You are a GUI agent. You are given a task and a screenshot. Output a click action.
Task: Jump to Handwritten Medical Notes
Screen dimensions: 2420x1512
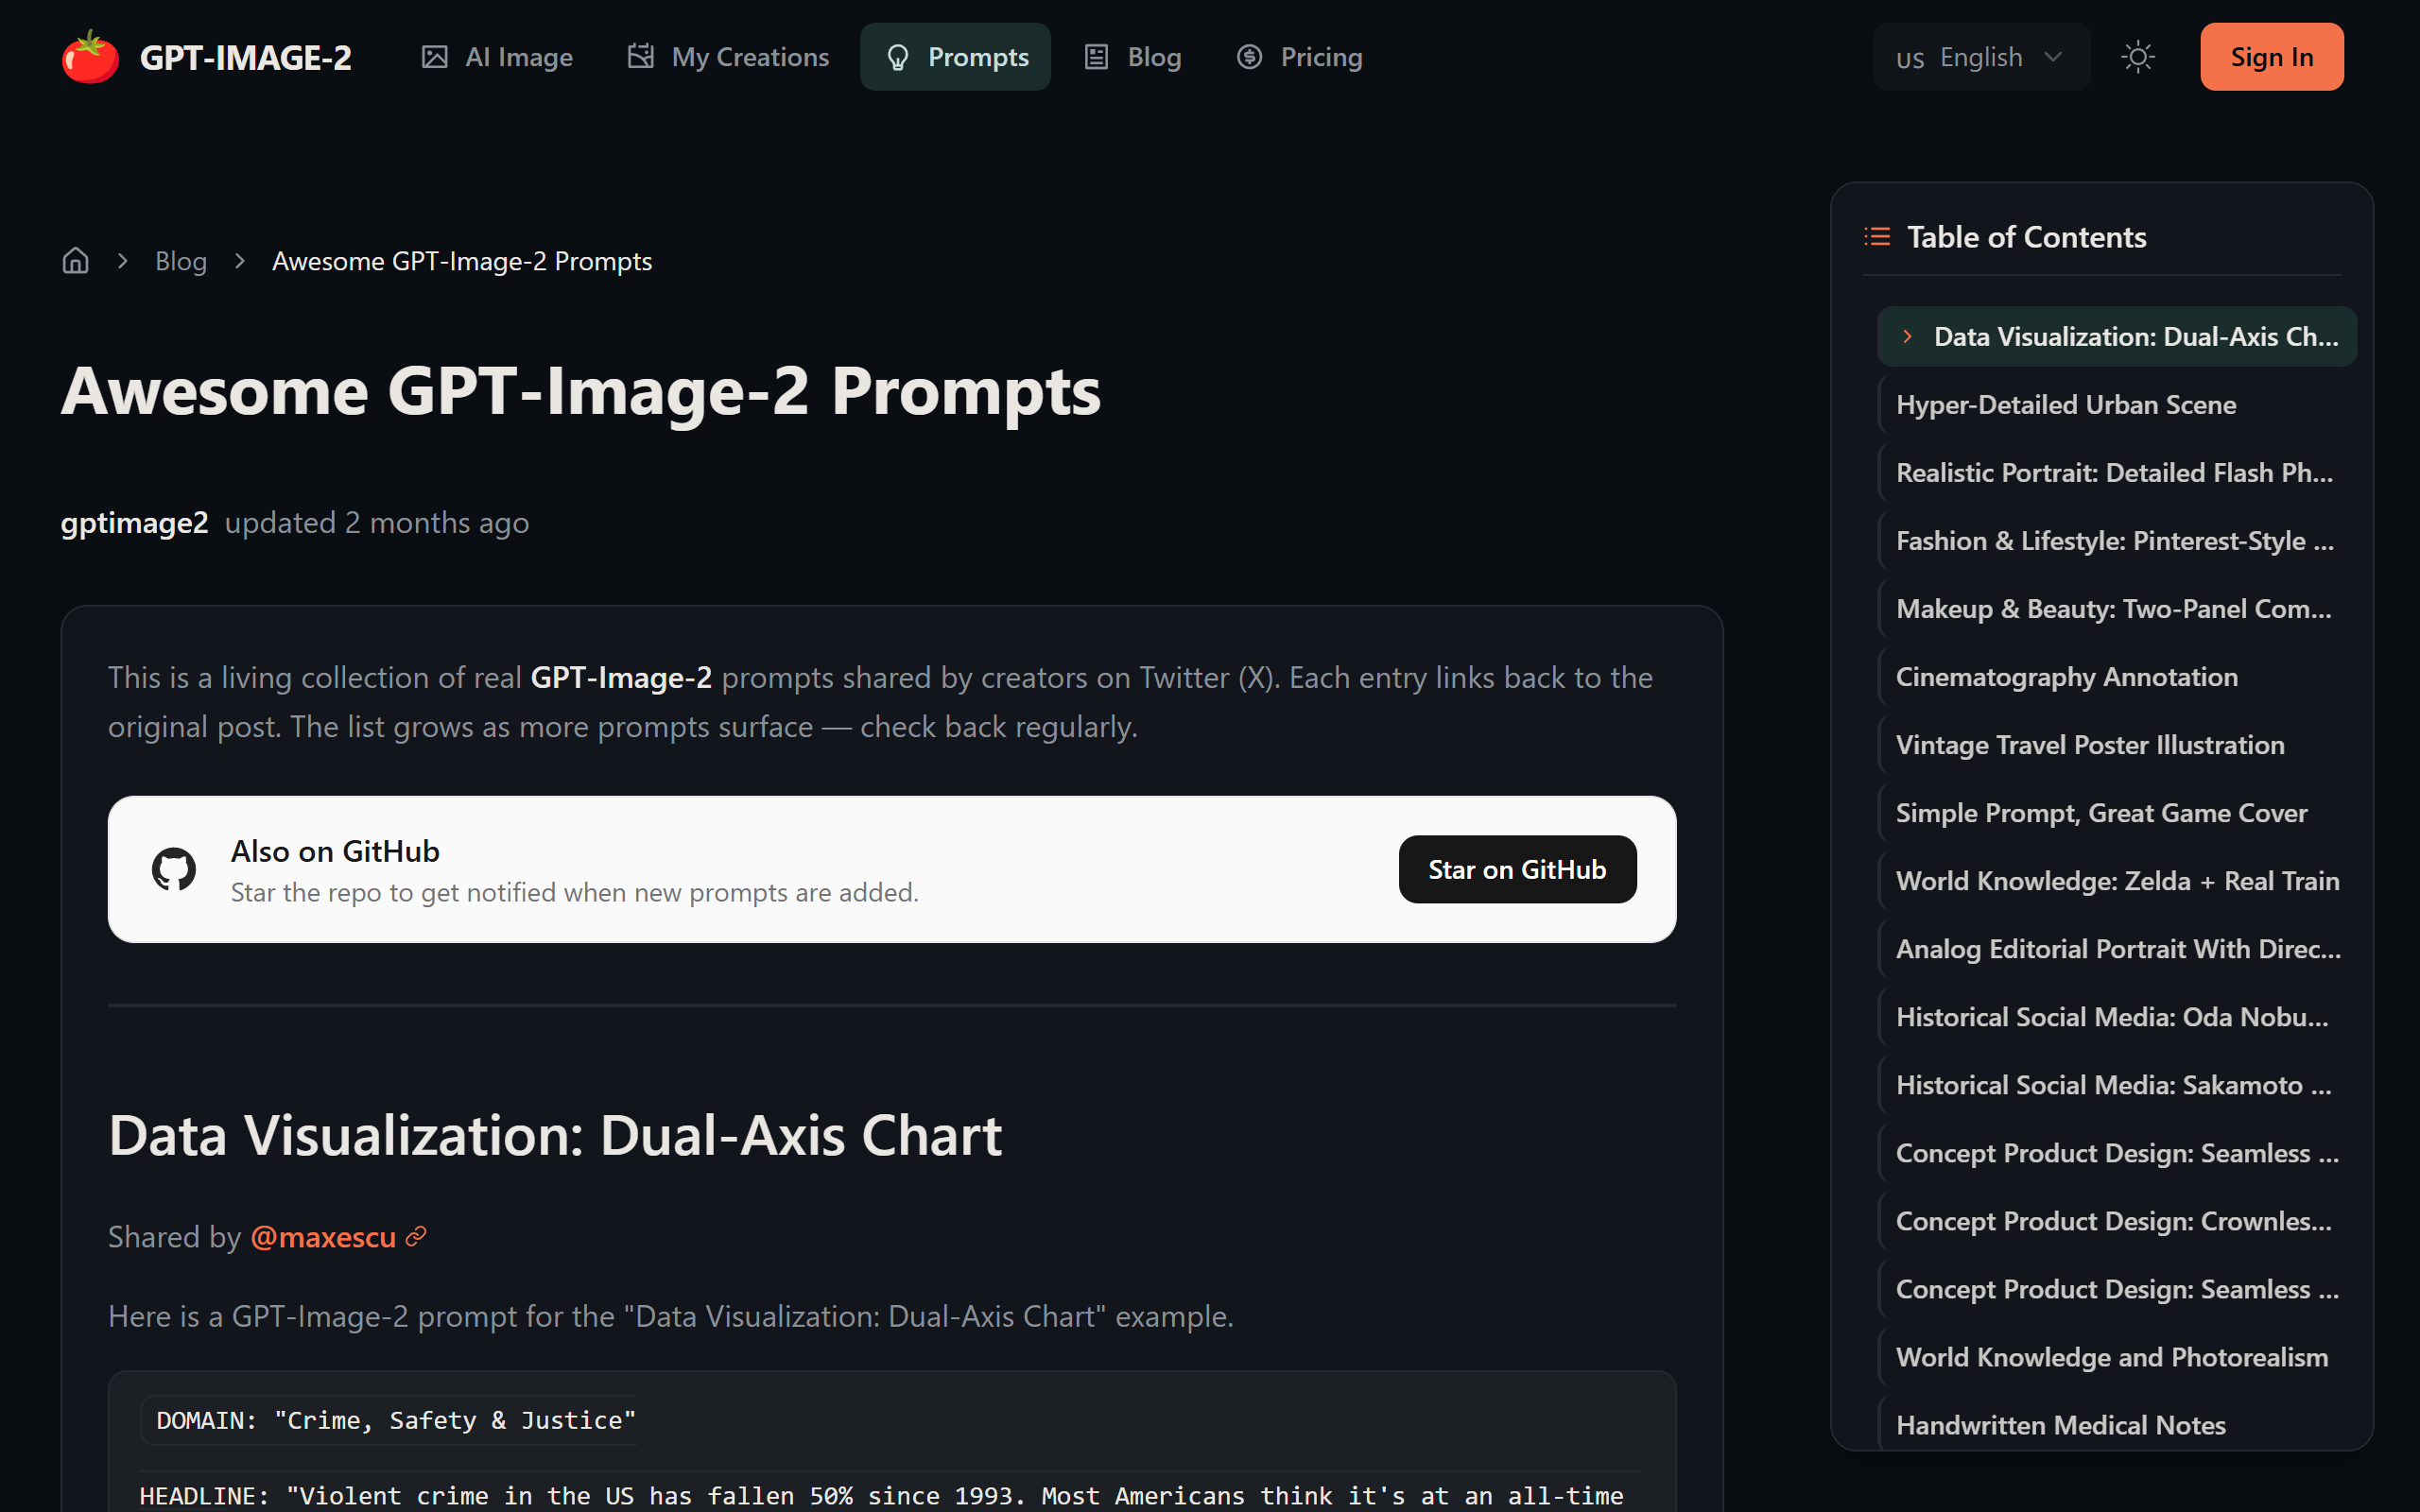point(2117,1425)
